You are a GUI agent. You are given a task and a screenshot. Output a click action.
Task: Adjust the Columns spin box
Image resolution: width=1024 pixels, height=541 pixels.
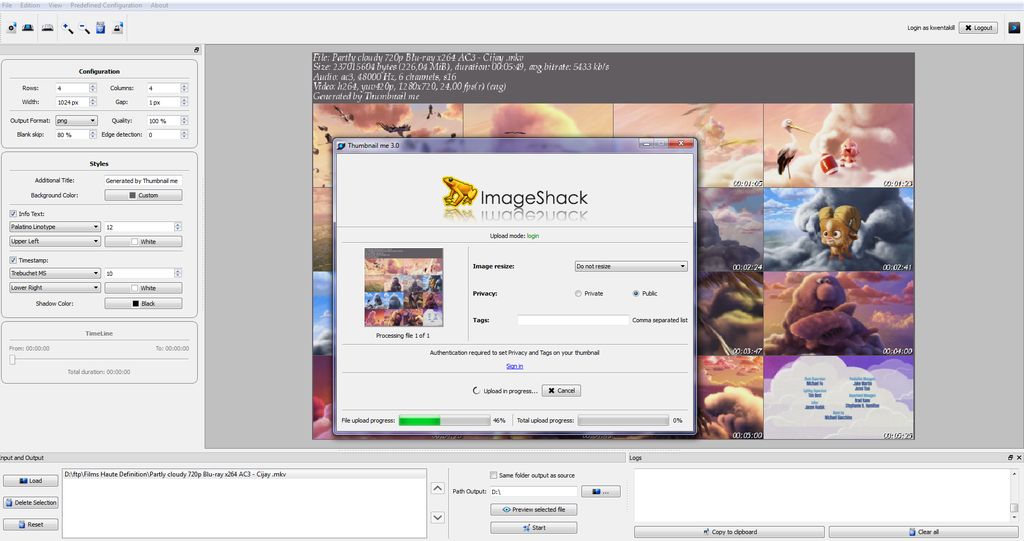point(168,88)
